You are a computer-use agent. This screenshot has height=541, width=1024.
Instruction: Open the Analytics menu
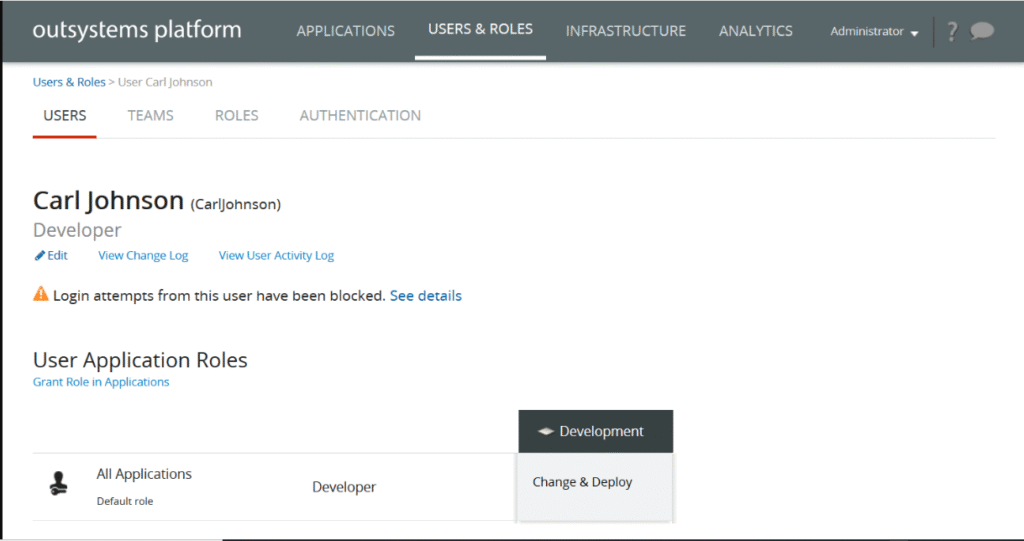click(x=755, y=31)
